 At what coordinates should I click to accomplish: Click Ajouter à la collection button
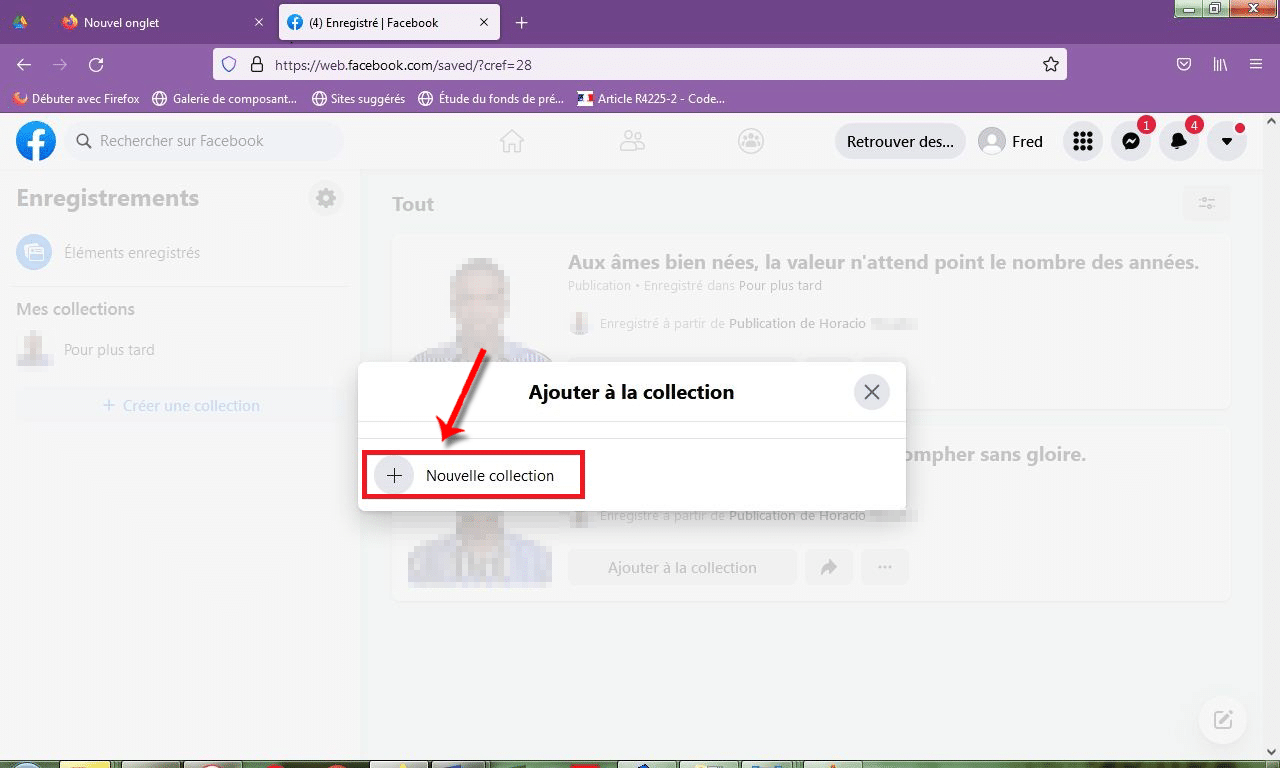pos(682,567)
